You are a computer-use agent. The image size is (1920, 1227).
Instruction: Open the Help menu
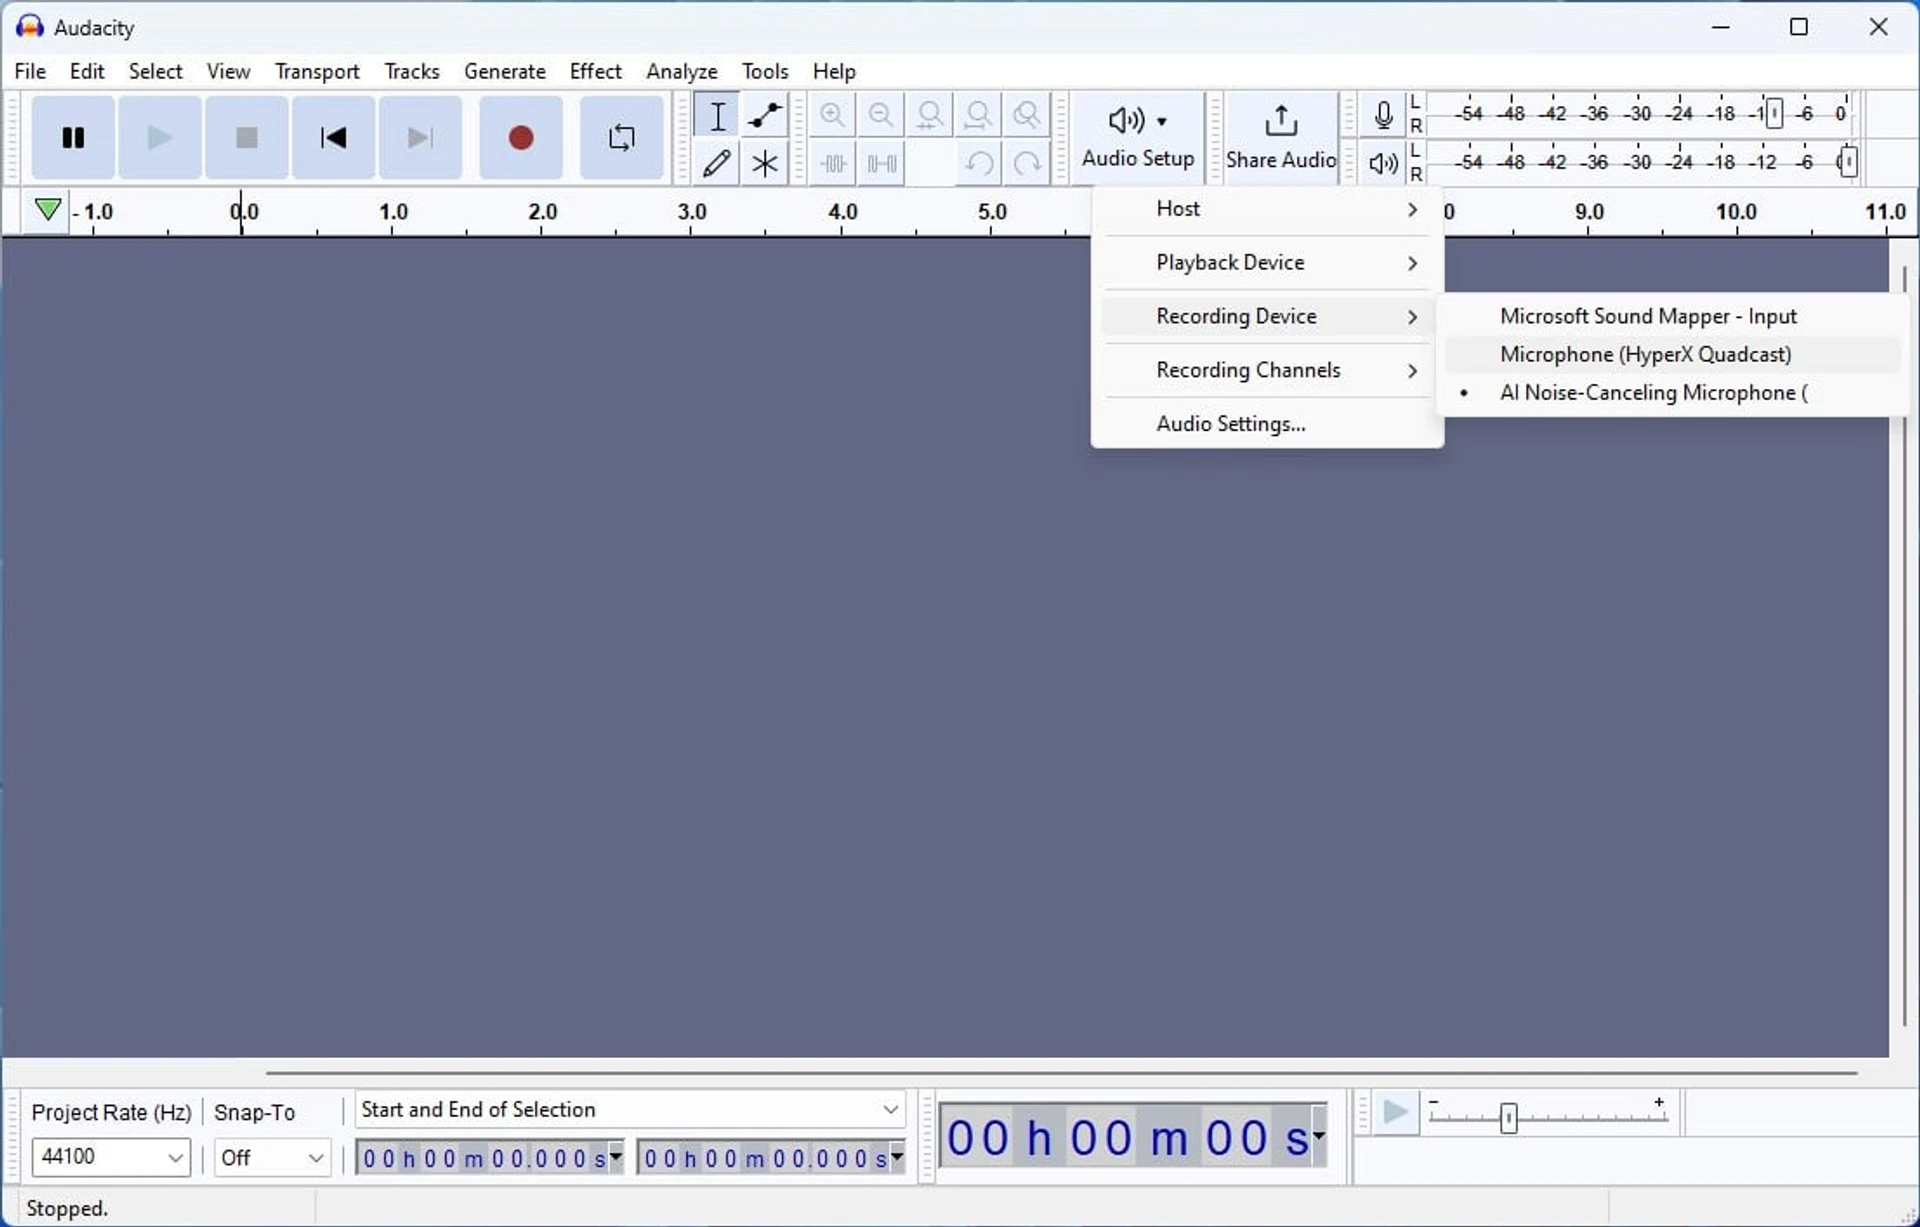(834, 71)
